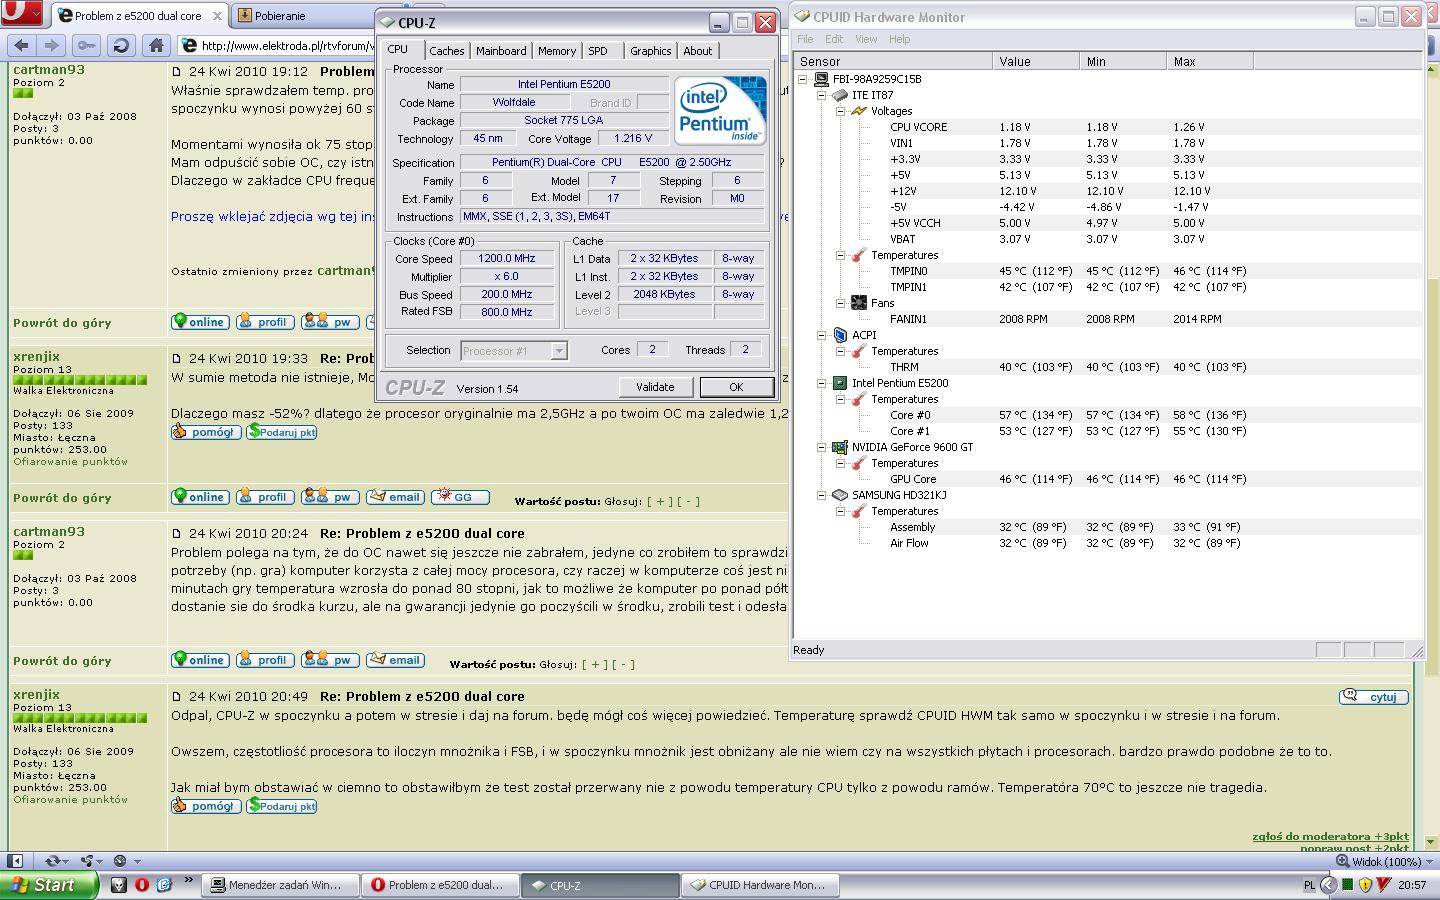
Task: Click the Value column header
Action: (x=1036, y=61)
